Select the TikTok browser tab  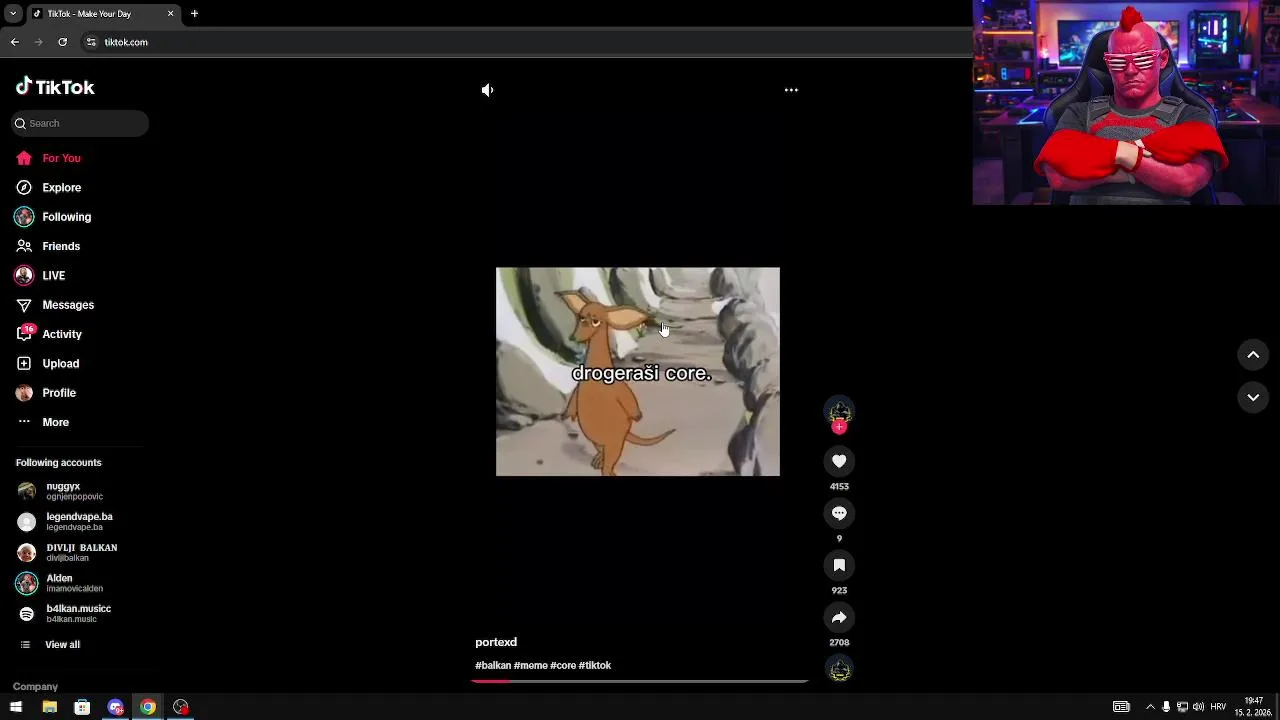point(103,14)
